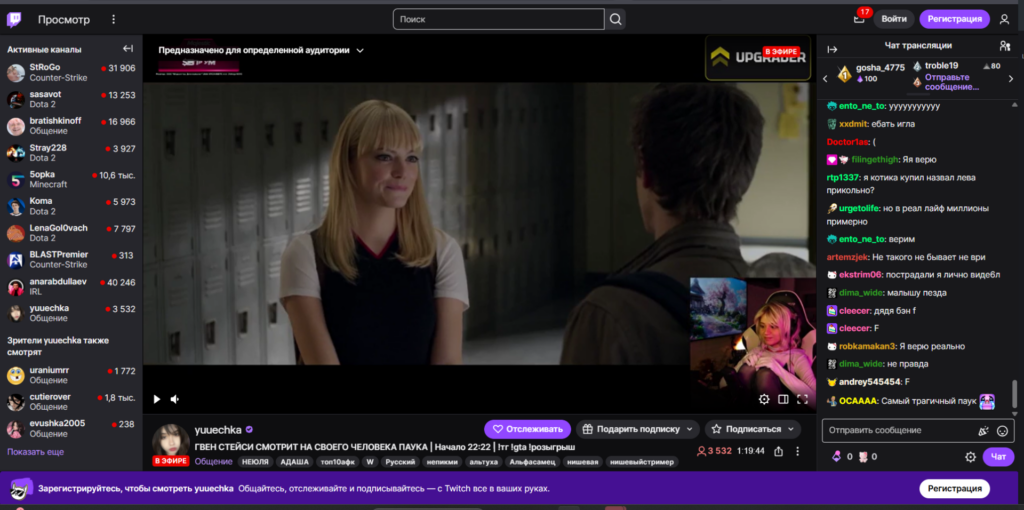
Task: Click the top Регистрация button
Action: [x=954, y=19]
